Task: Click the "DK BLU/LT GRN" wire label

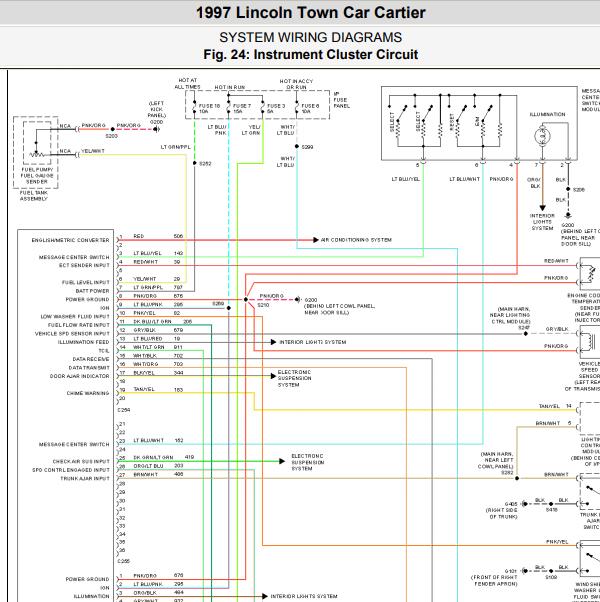Action: 152,322
